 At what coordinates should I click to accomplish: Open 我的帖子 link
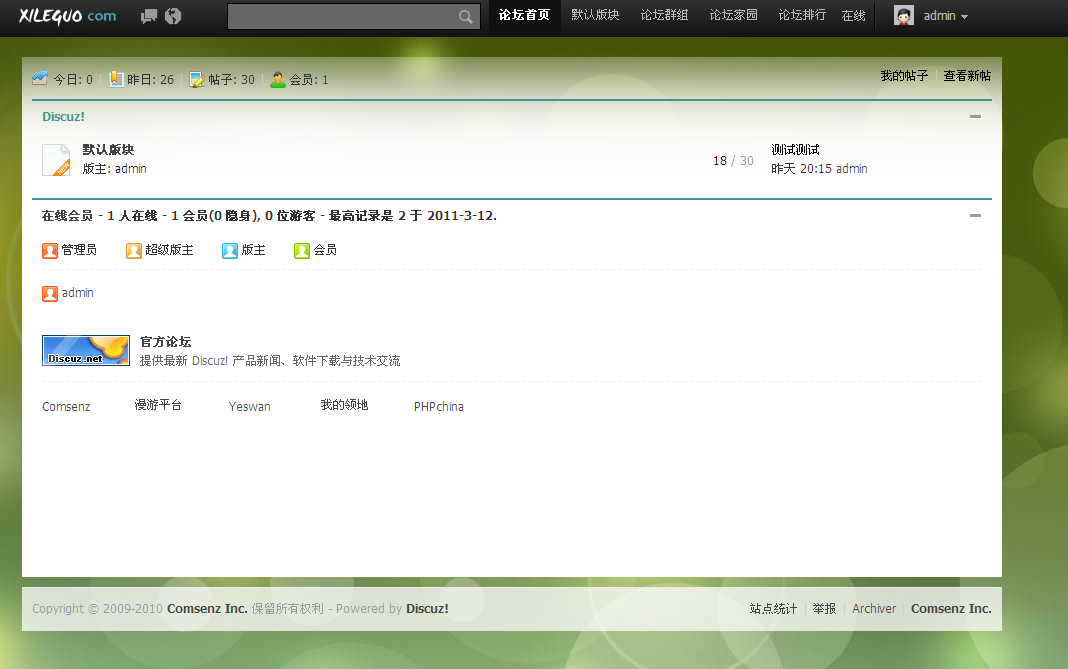pyautogui.click(x=904, y=76)
